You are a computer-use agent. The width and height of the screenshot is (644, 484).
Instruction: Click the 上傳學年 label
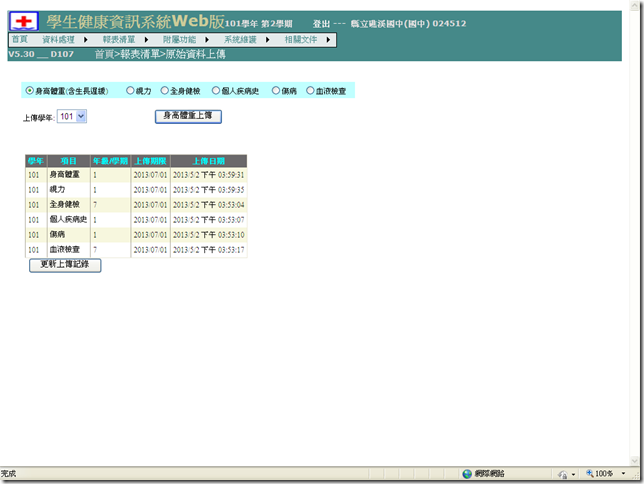pos(39,118)
